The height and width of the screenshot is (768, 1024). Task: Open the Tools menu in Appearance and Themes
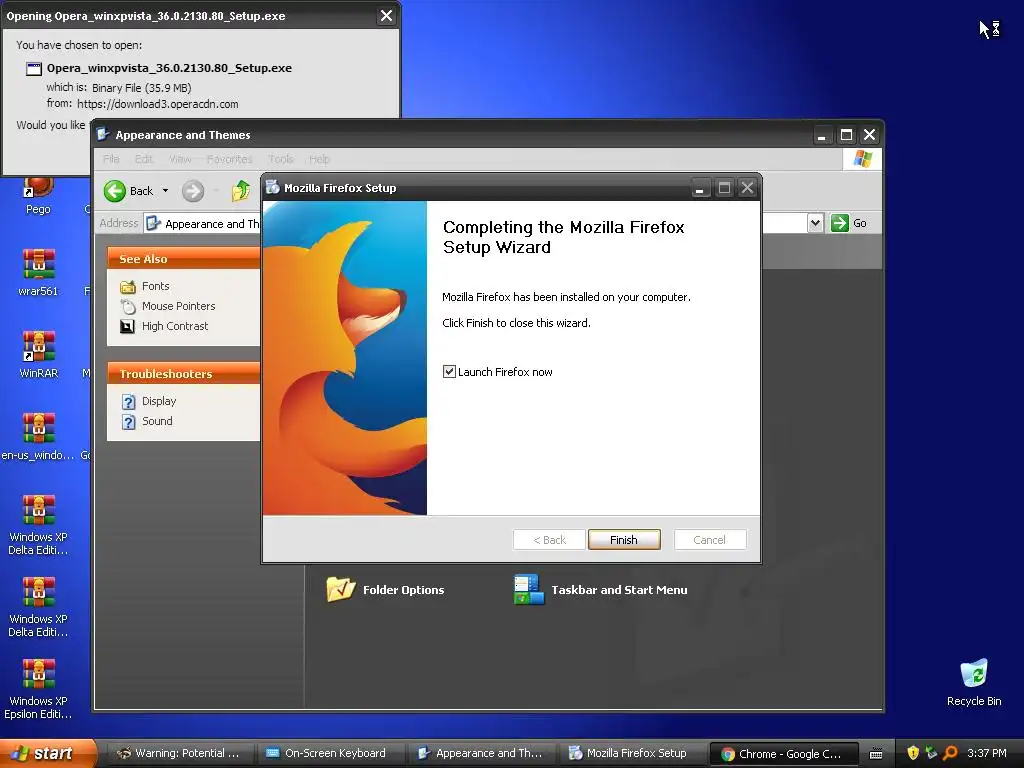click(x=281, y=159)
